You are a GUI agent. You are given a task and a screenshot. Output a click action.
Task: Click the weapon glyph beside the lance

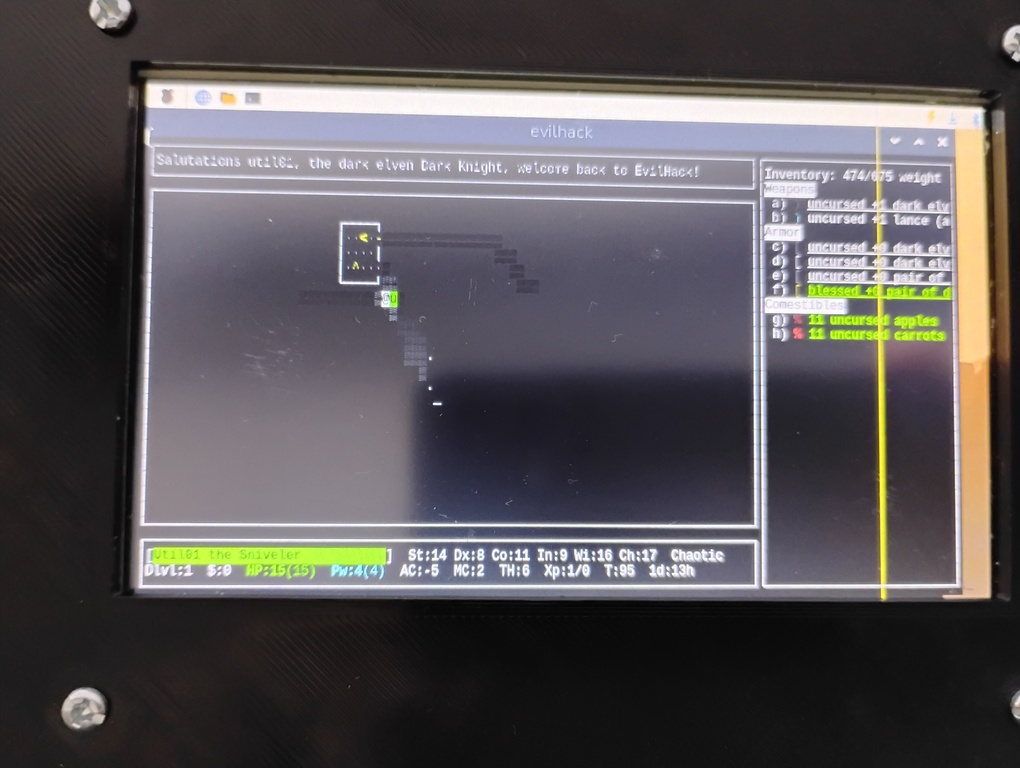point(798,219)
